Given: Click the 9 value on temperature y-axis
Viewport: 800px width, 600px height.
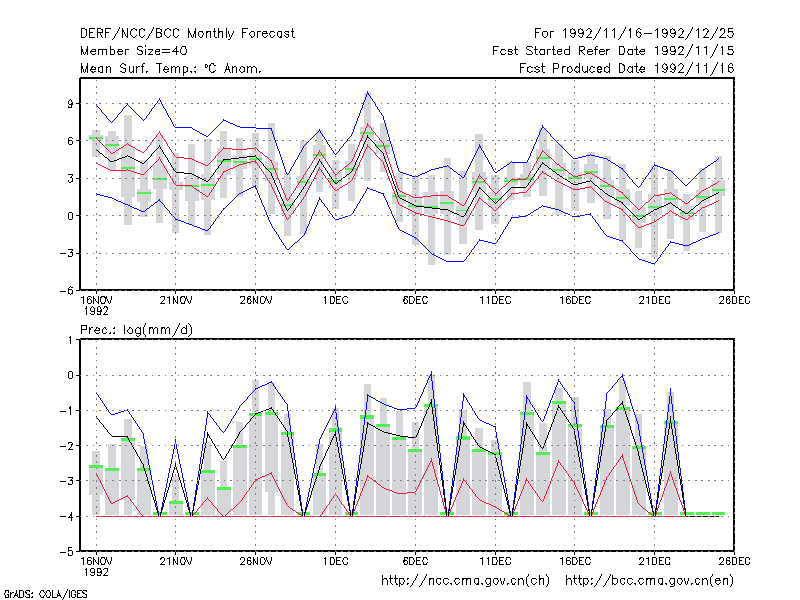Looking at the screenshot, I should point(70,104).
